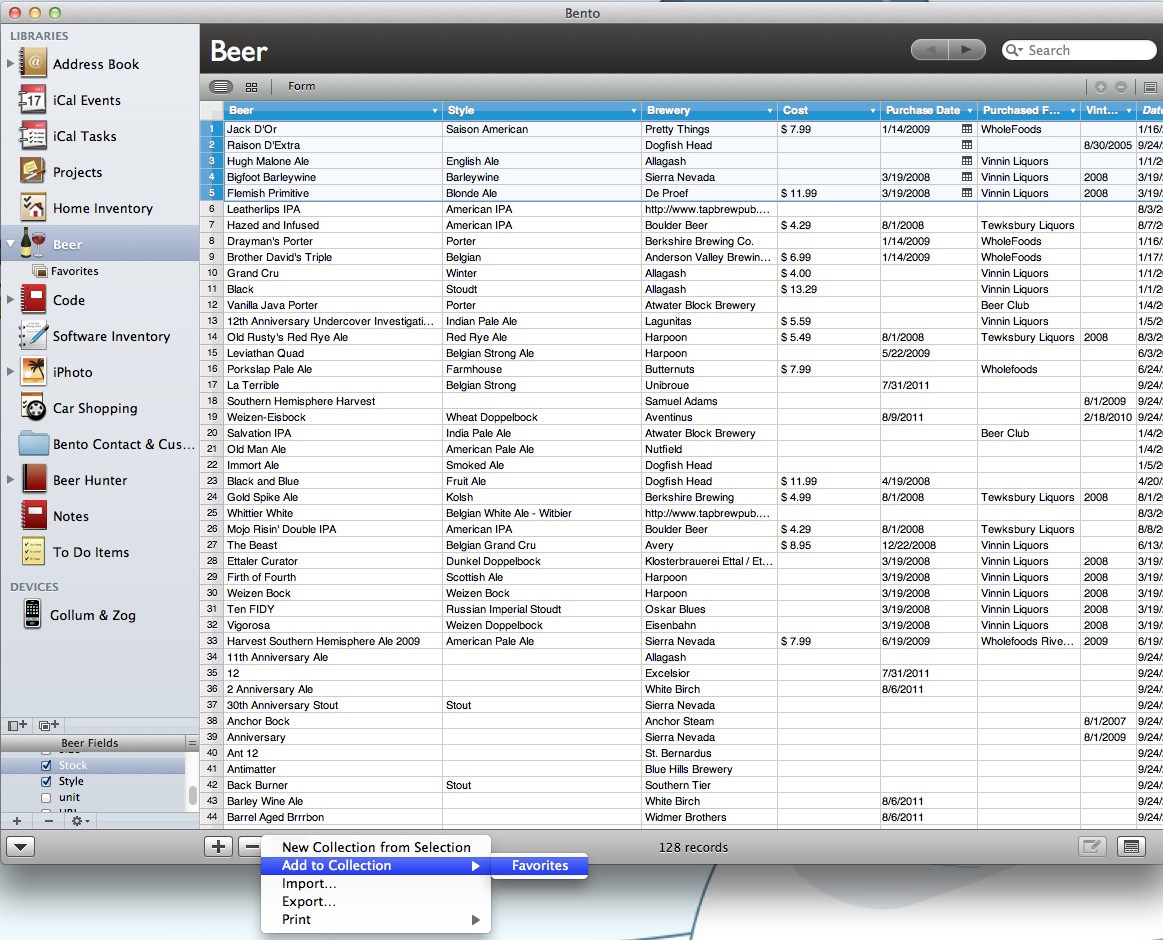Switch to the Form view

(301, 86)
